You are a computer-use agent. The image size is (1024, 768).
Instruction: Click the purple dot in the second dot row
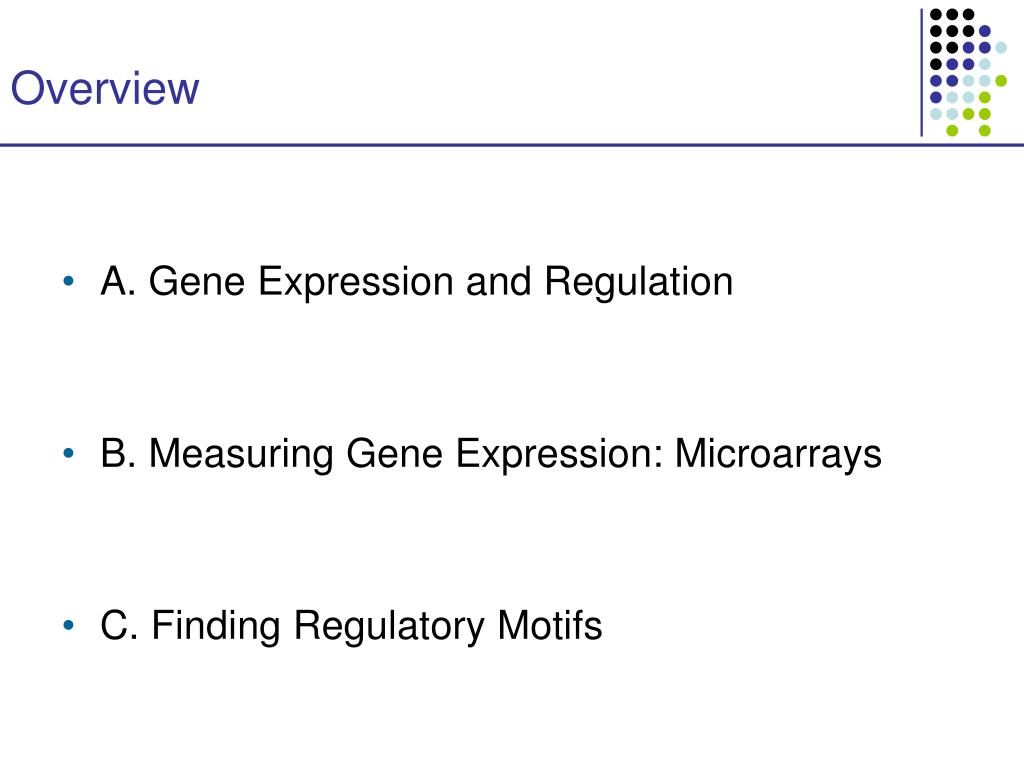985,31
